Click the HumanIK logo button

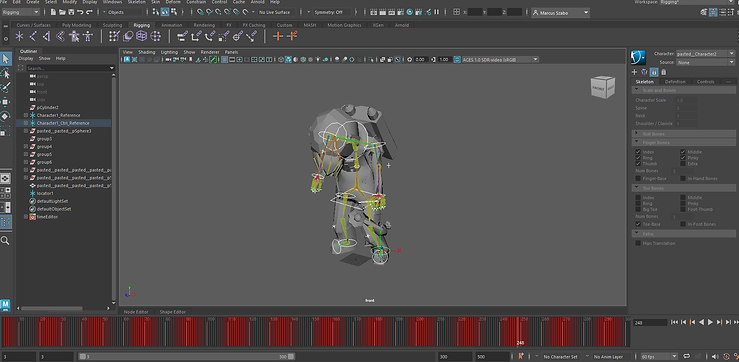(638, 58)
